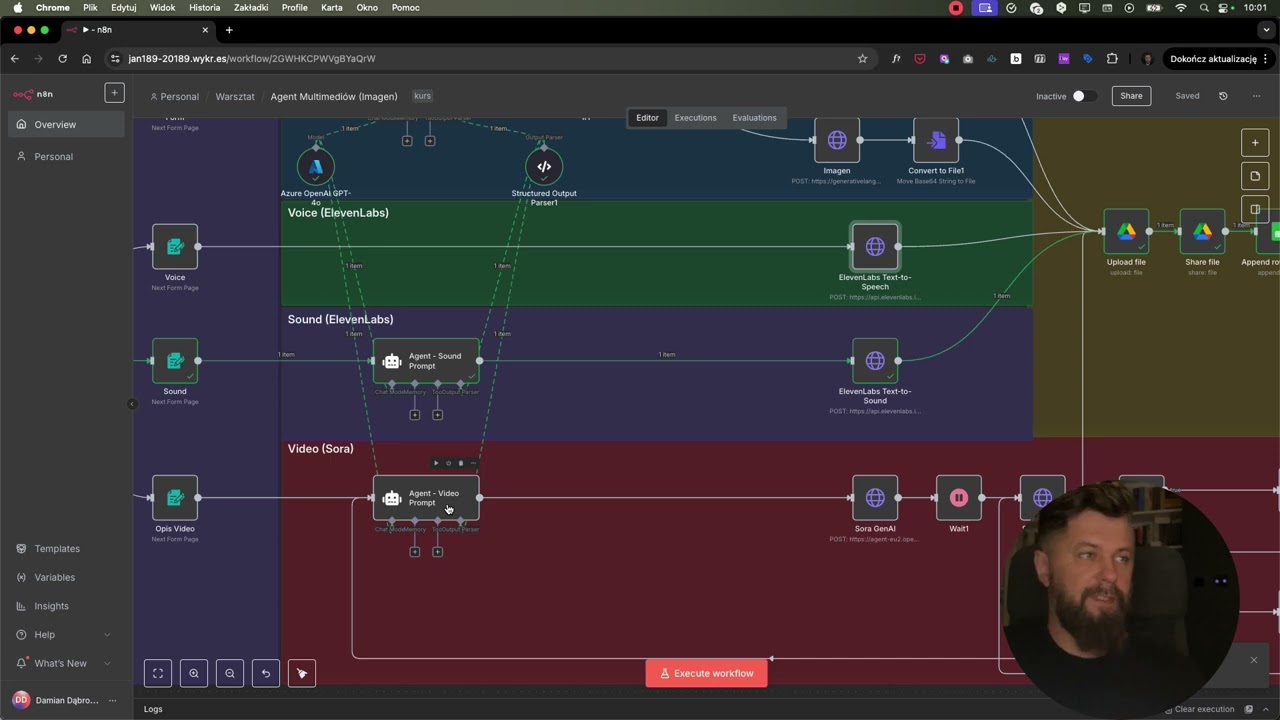The image size is (1280, 720).
Task: Open Templates from the sidebar
Action: click(x=66, y=548)
